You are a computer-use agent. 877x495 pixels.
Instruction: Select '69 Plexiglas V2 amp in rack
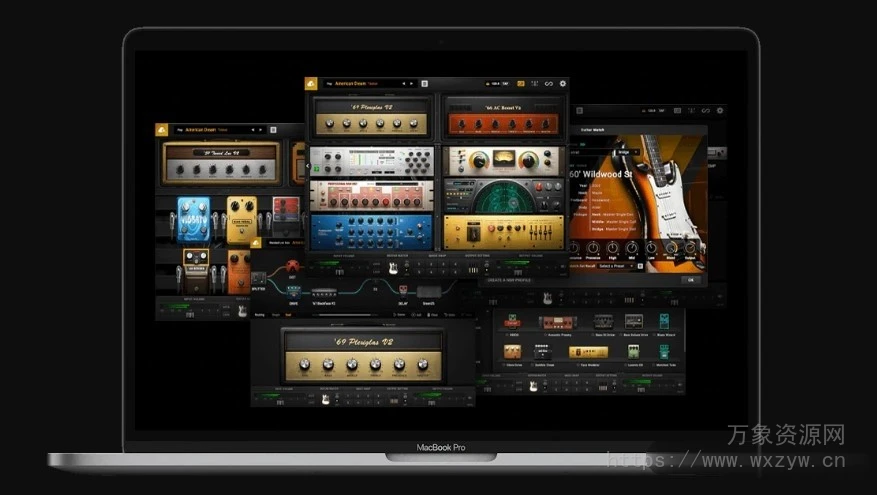tap(371, 118)
